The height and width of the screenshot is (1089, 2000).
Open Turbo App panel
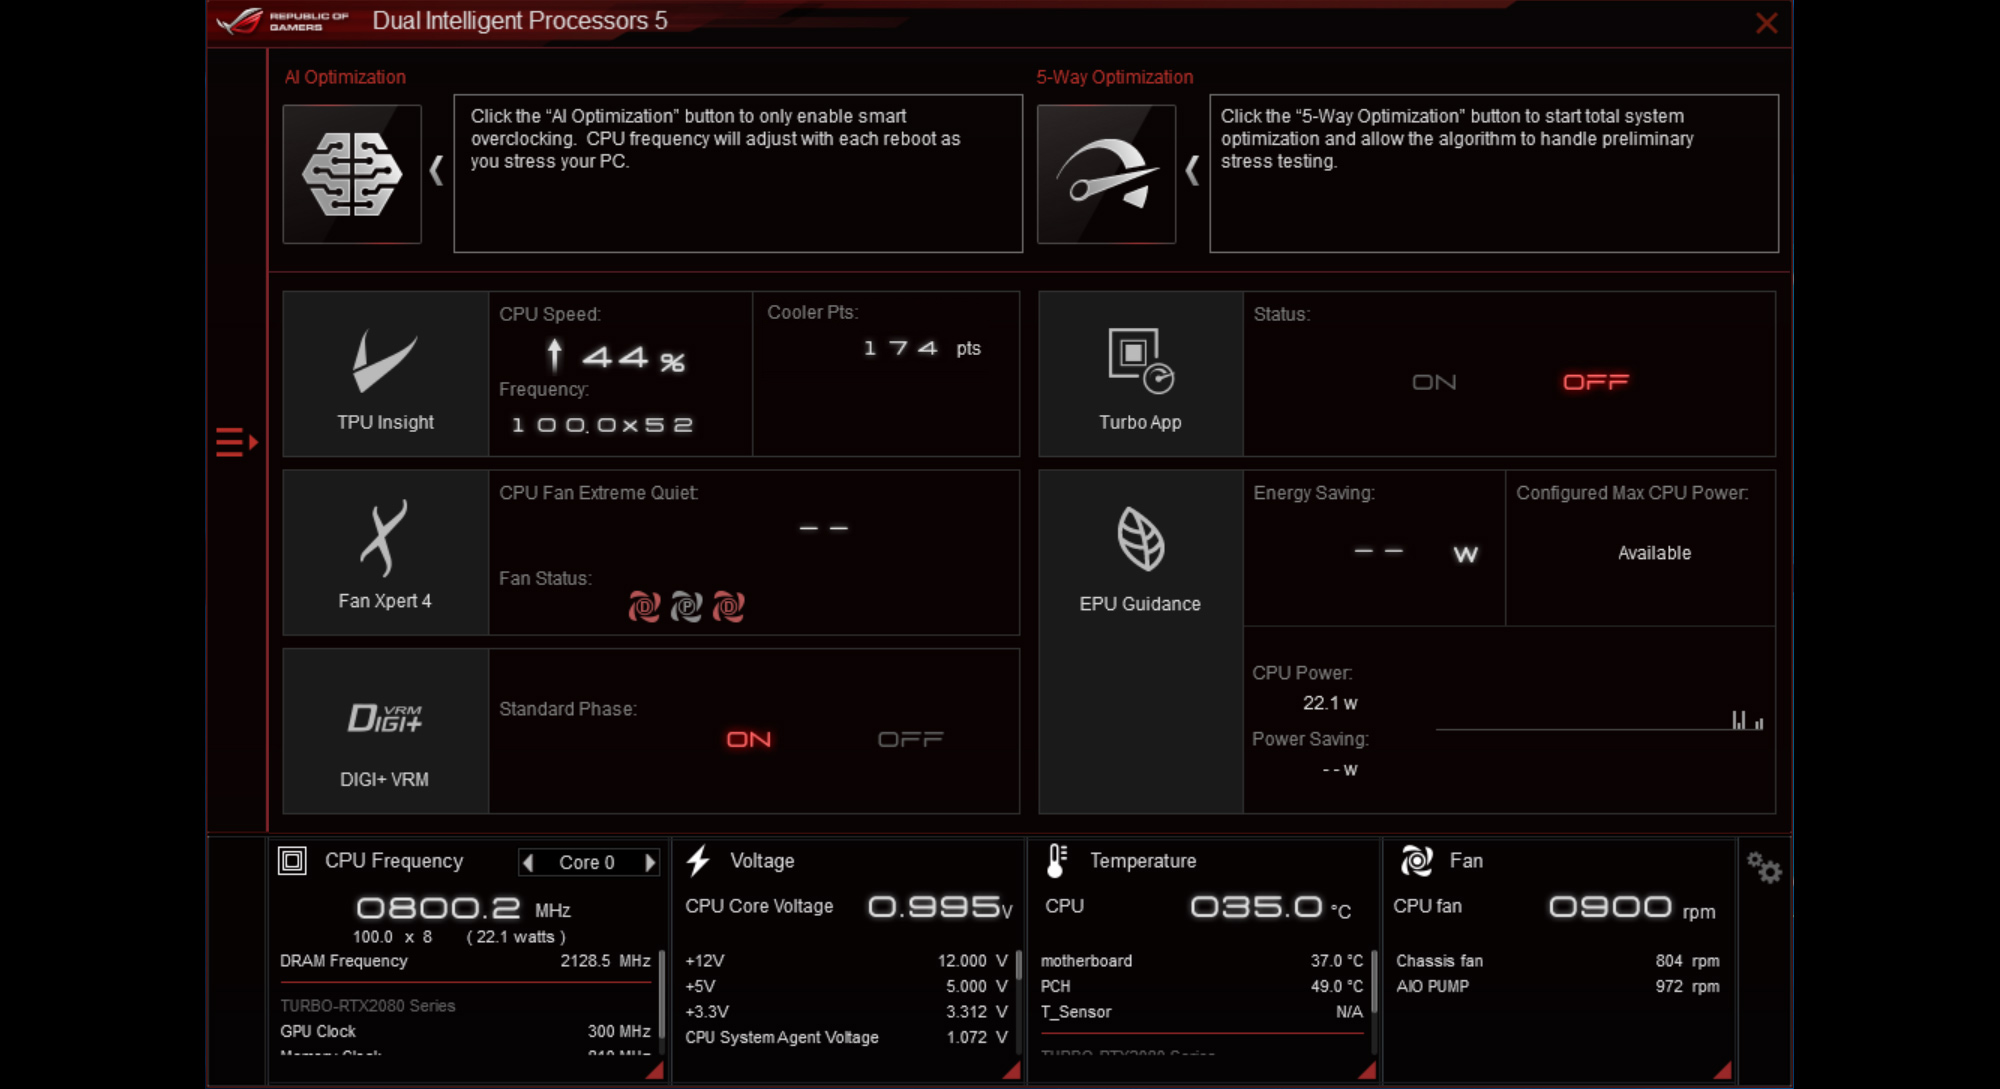click(1140, 374)
